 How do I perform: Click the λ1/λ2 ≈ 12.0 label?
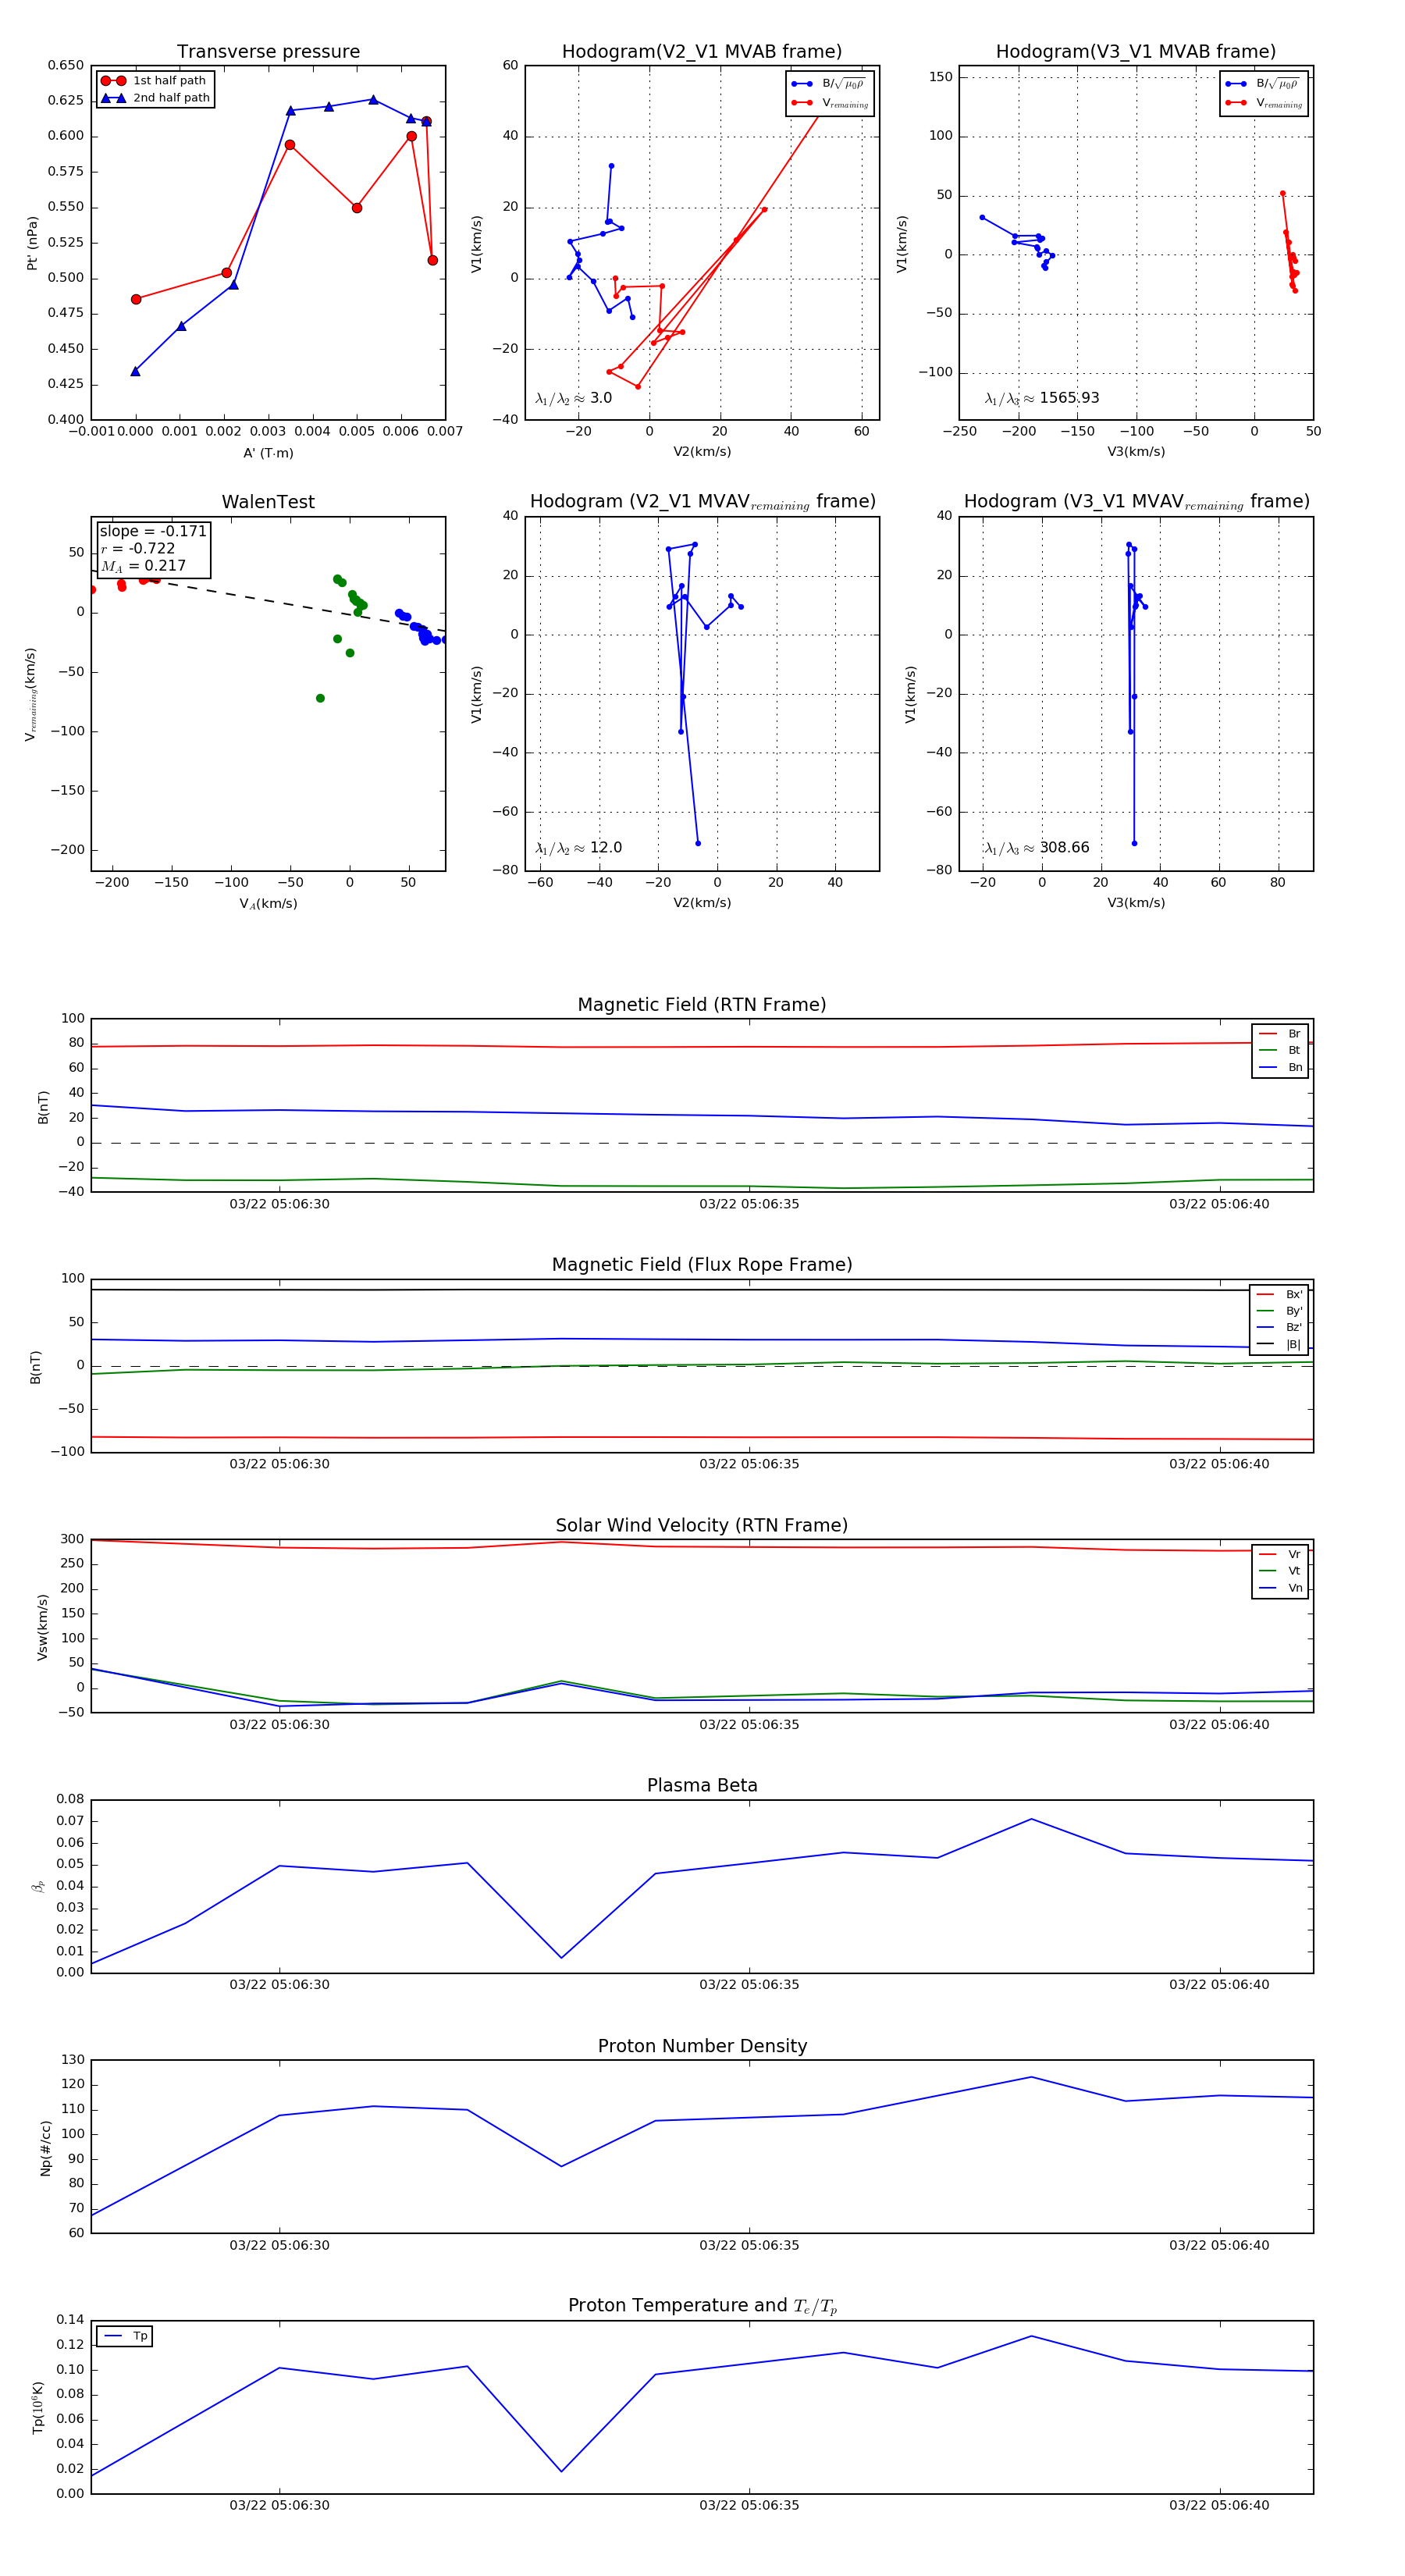(578, 848)
